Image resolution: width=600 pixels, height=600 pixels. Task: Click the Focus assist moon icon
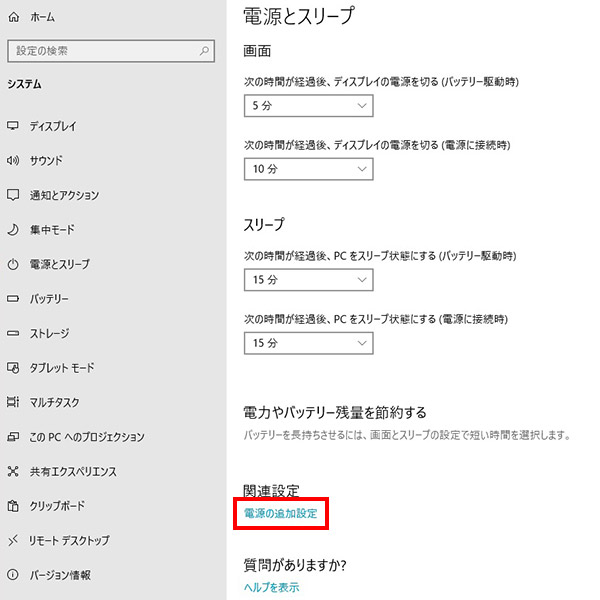(x=13, y=230)
